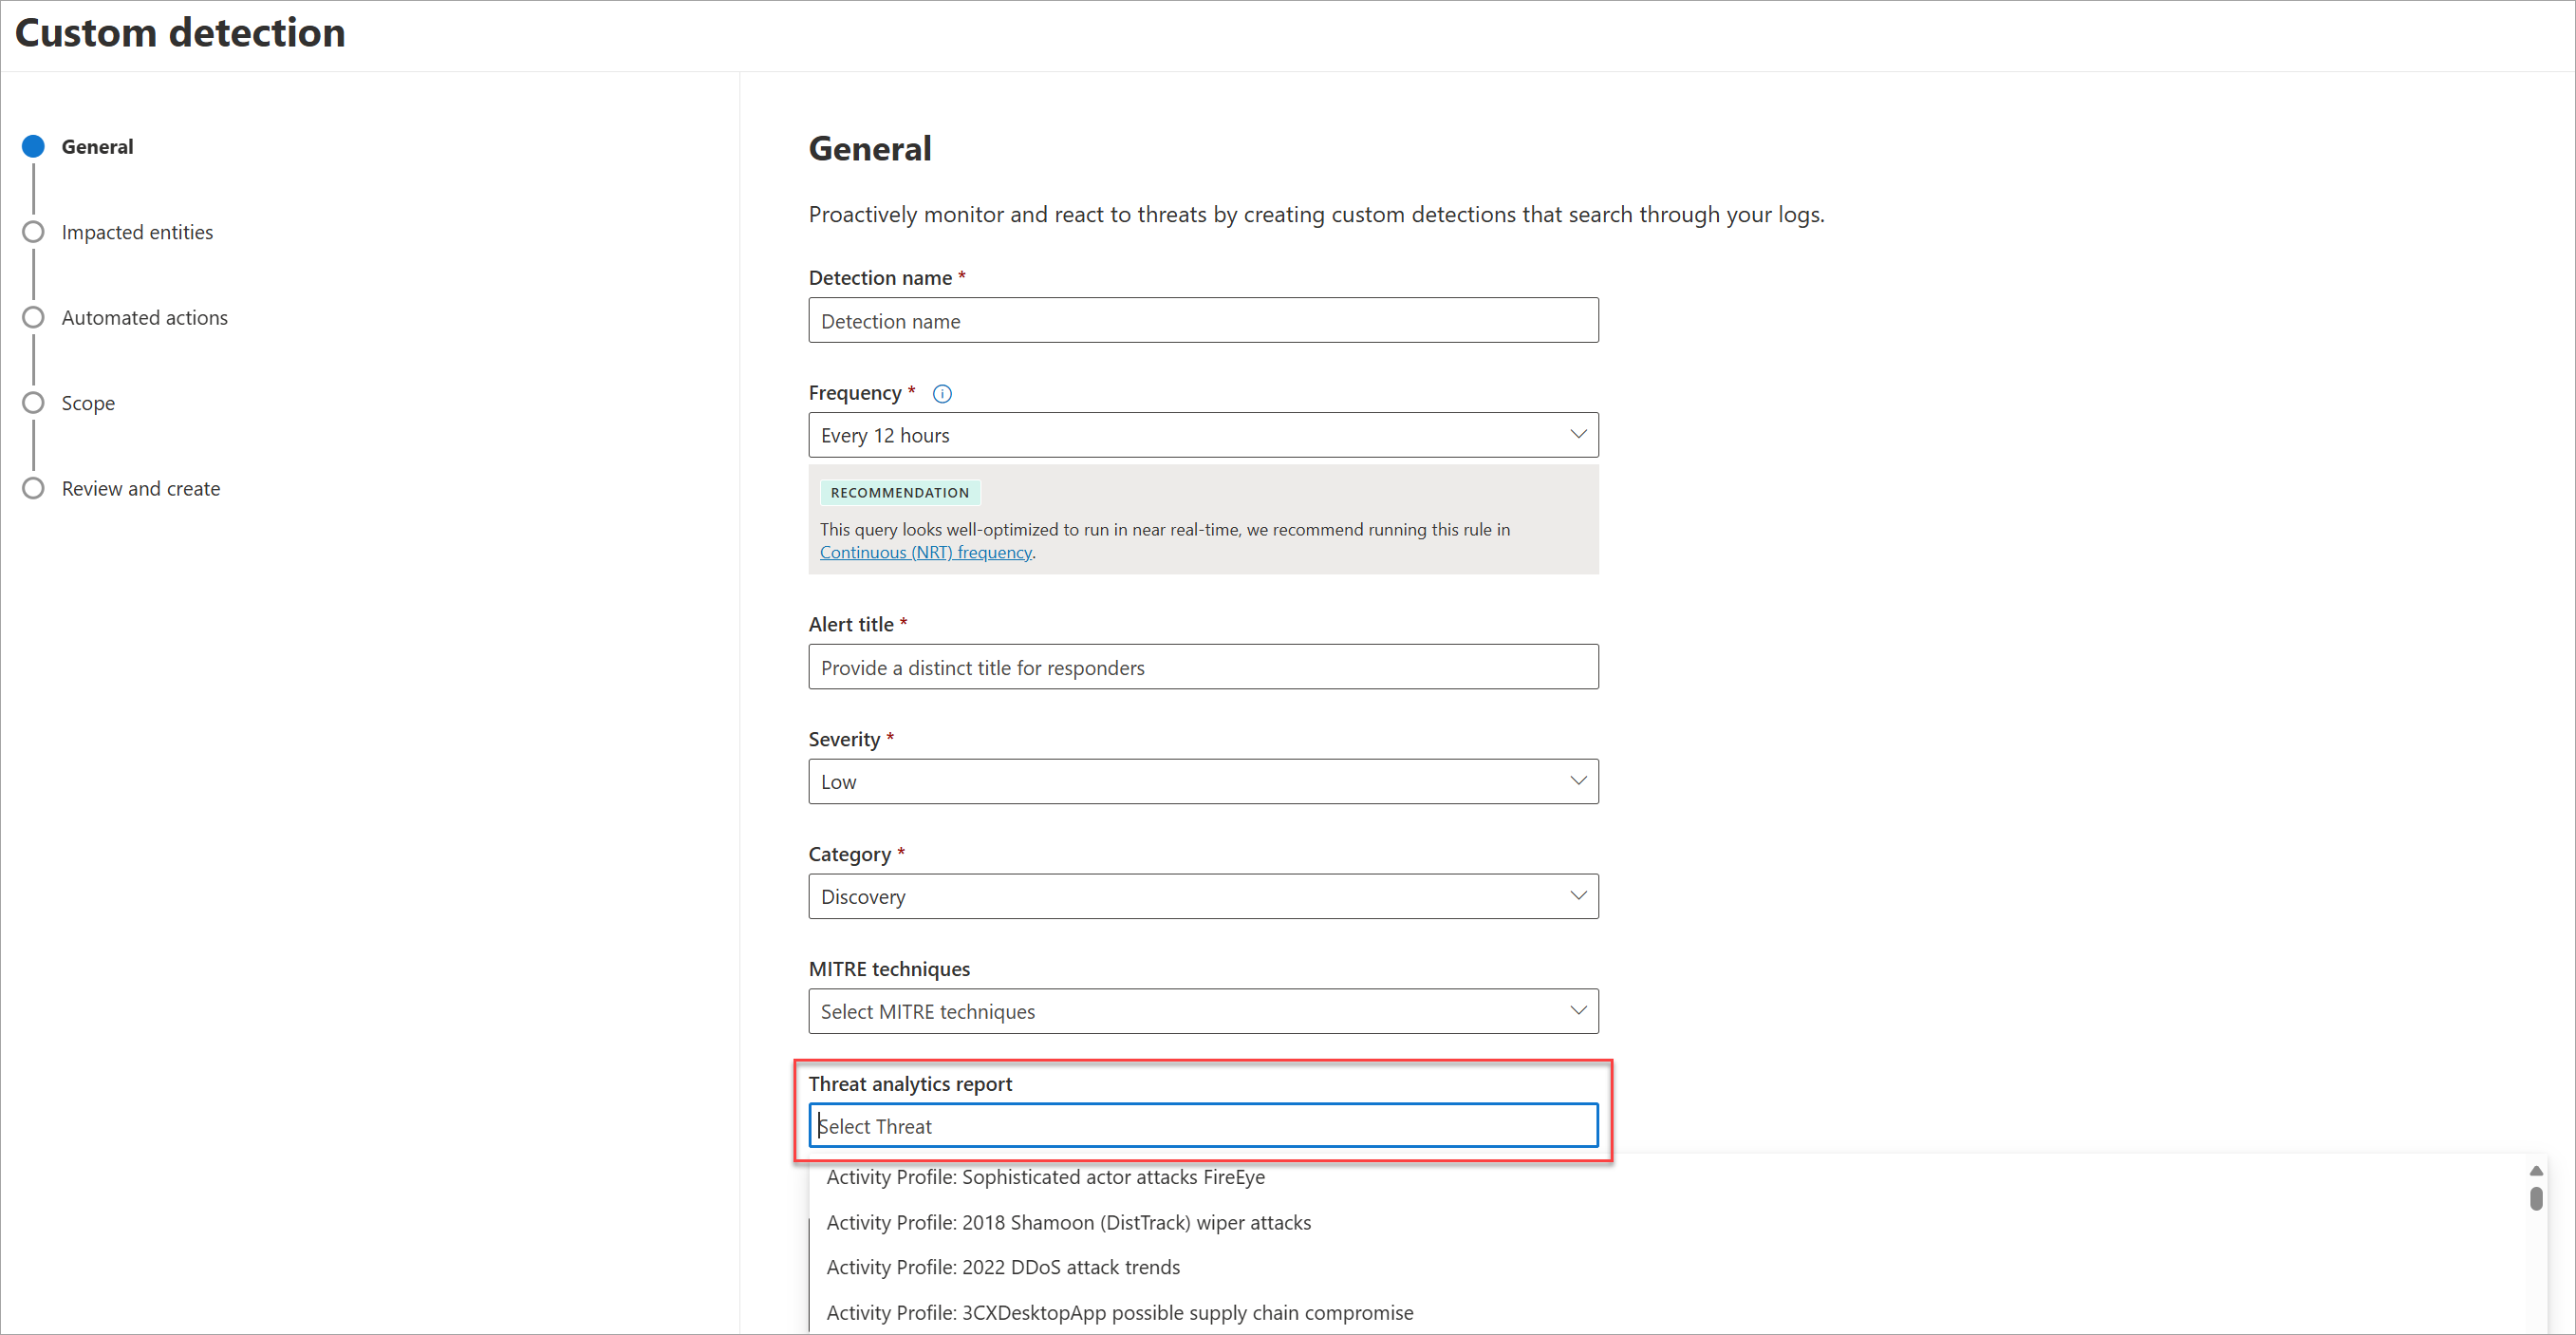Go to Review and create step
Image resolution: width=2576 pixels, height=1335 pixels.
[140, 489]
